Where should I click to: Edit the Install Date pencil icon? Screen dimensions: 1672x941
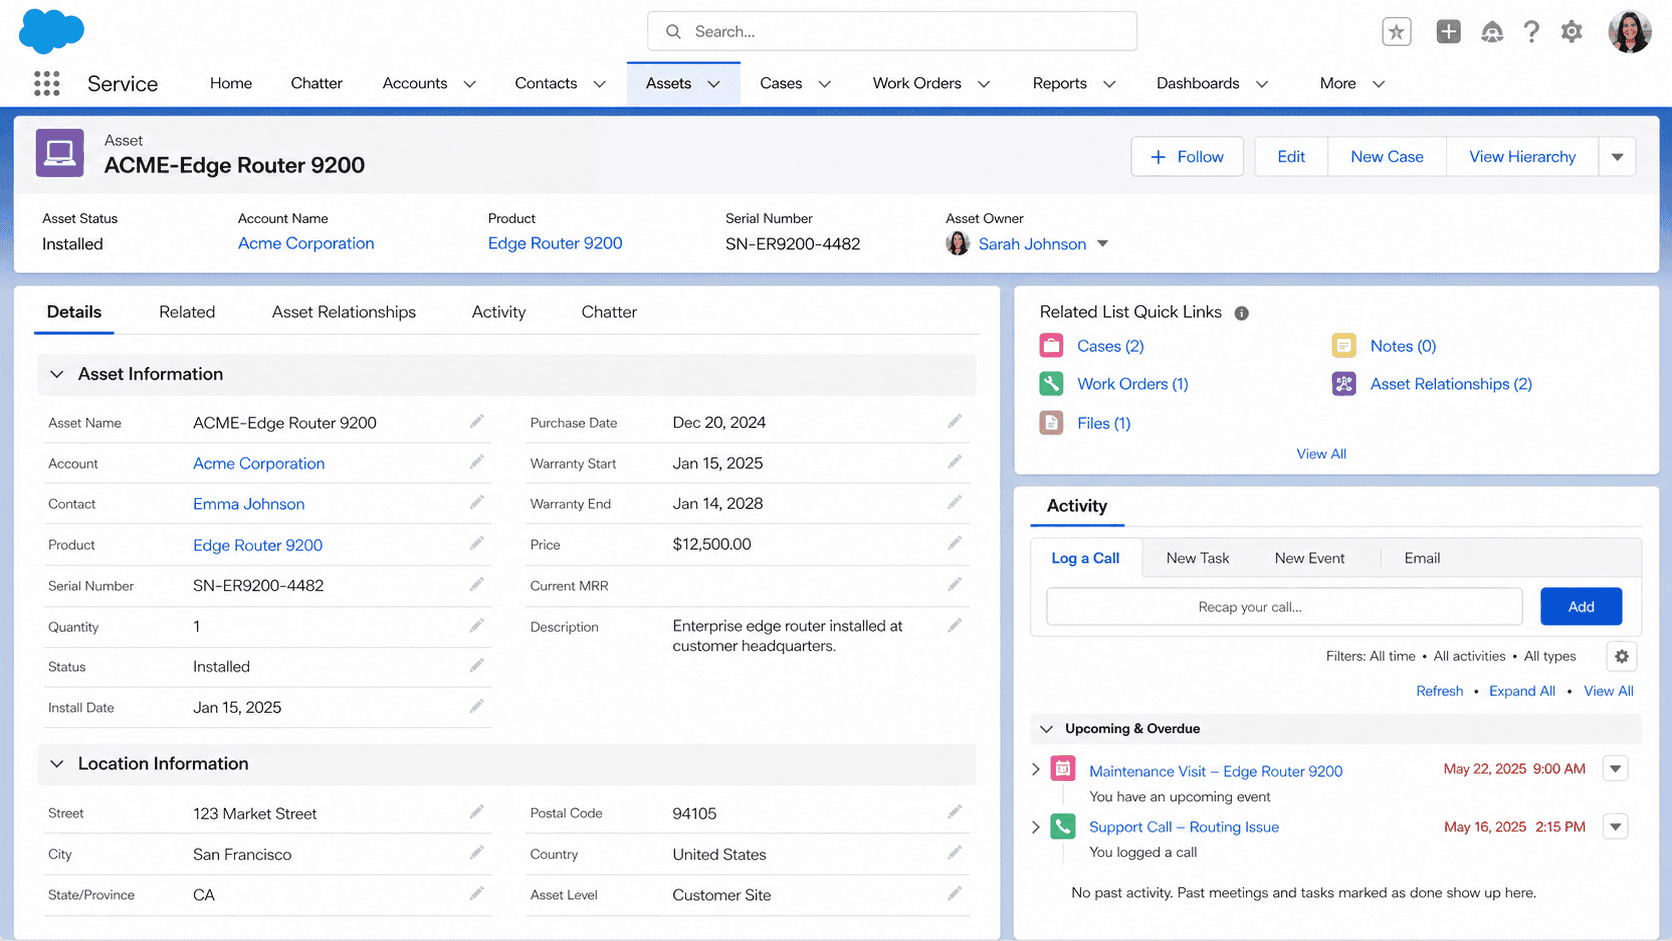point(477,707)
